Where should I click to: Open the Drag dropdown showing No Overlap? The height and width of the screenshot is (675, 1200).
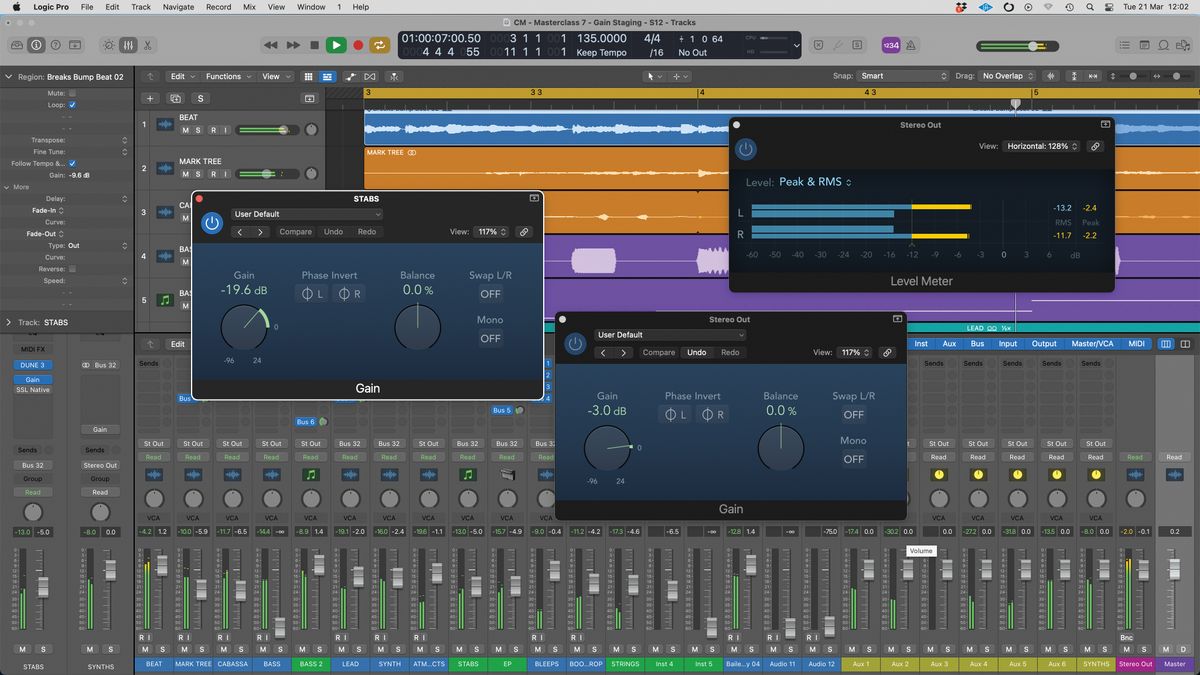click(x=1005, y=75)
